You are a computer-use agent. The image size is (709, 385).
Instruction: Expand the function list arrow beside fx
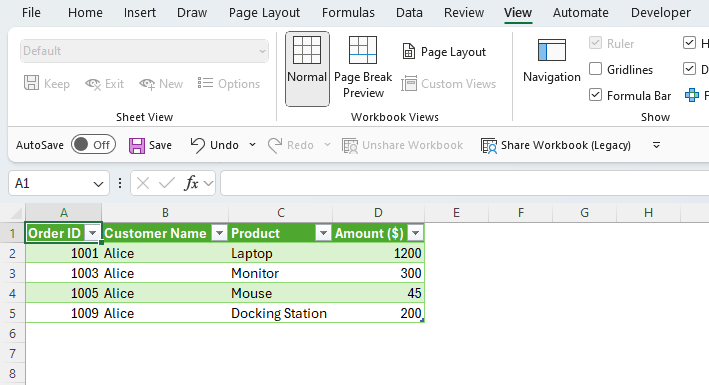208,183
